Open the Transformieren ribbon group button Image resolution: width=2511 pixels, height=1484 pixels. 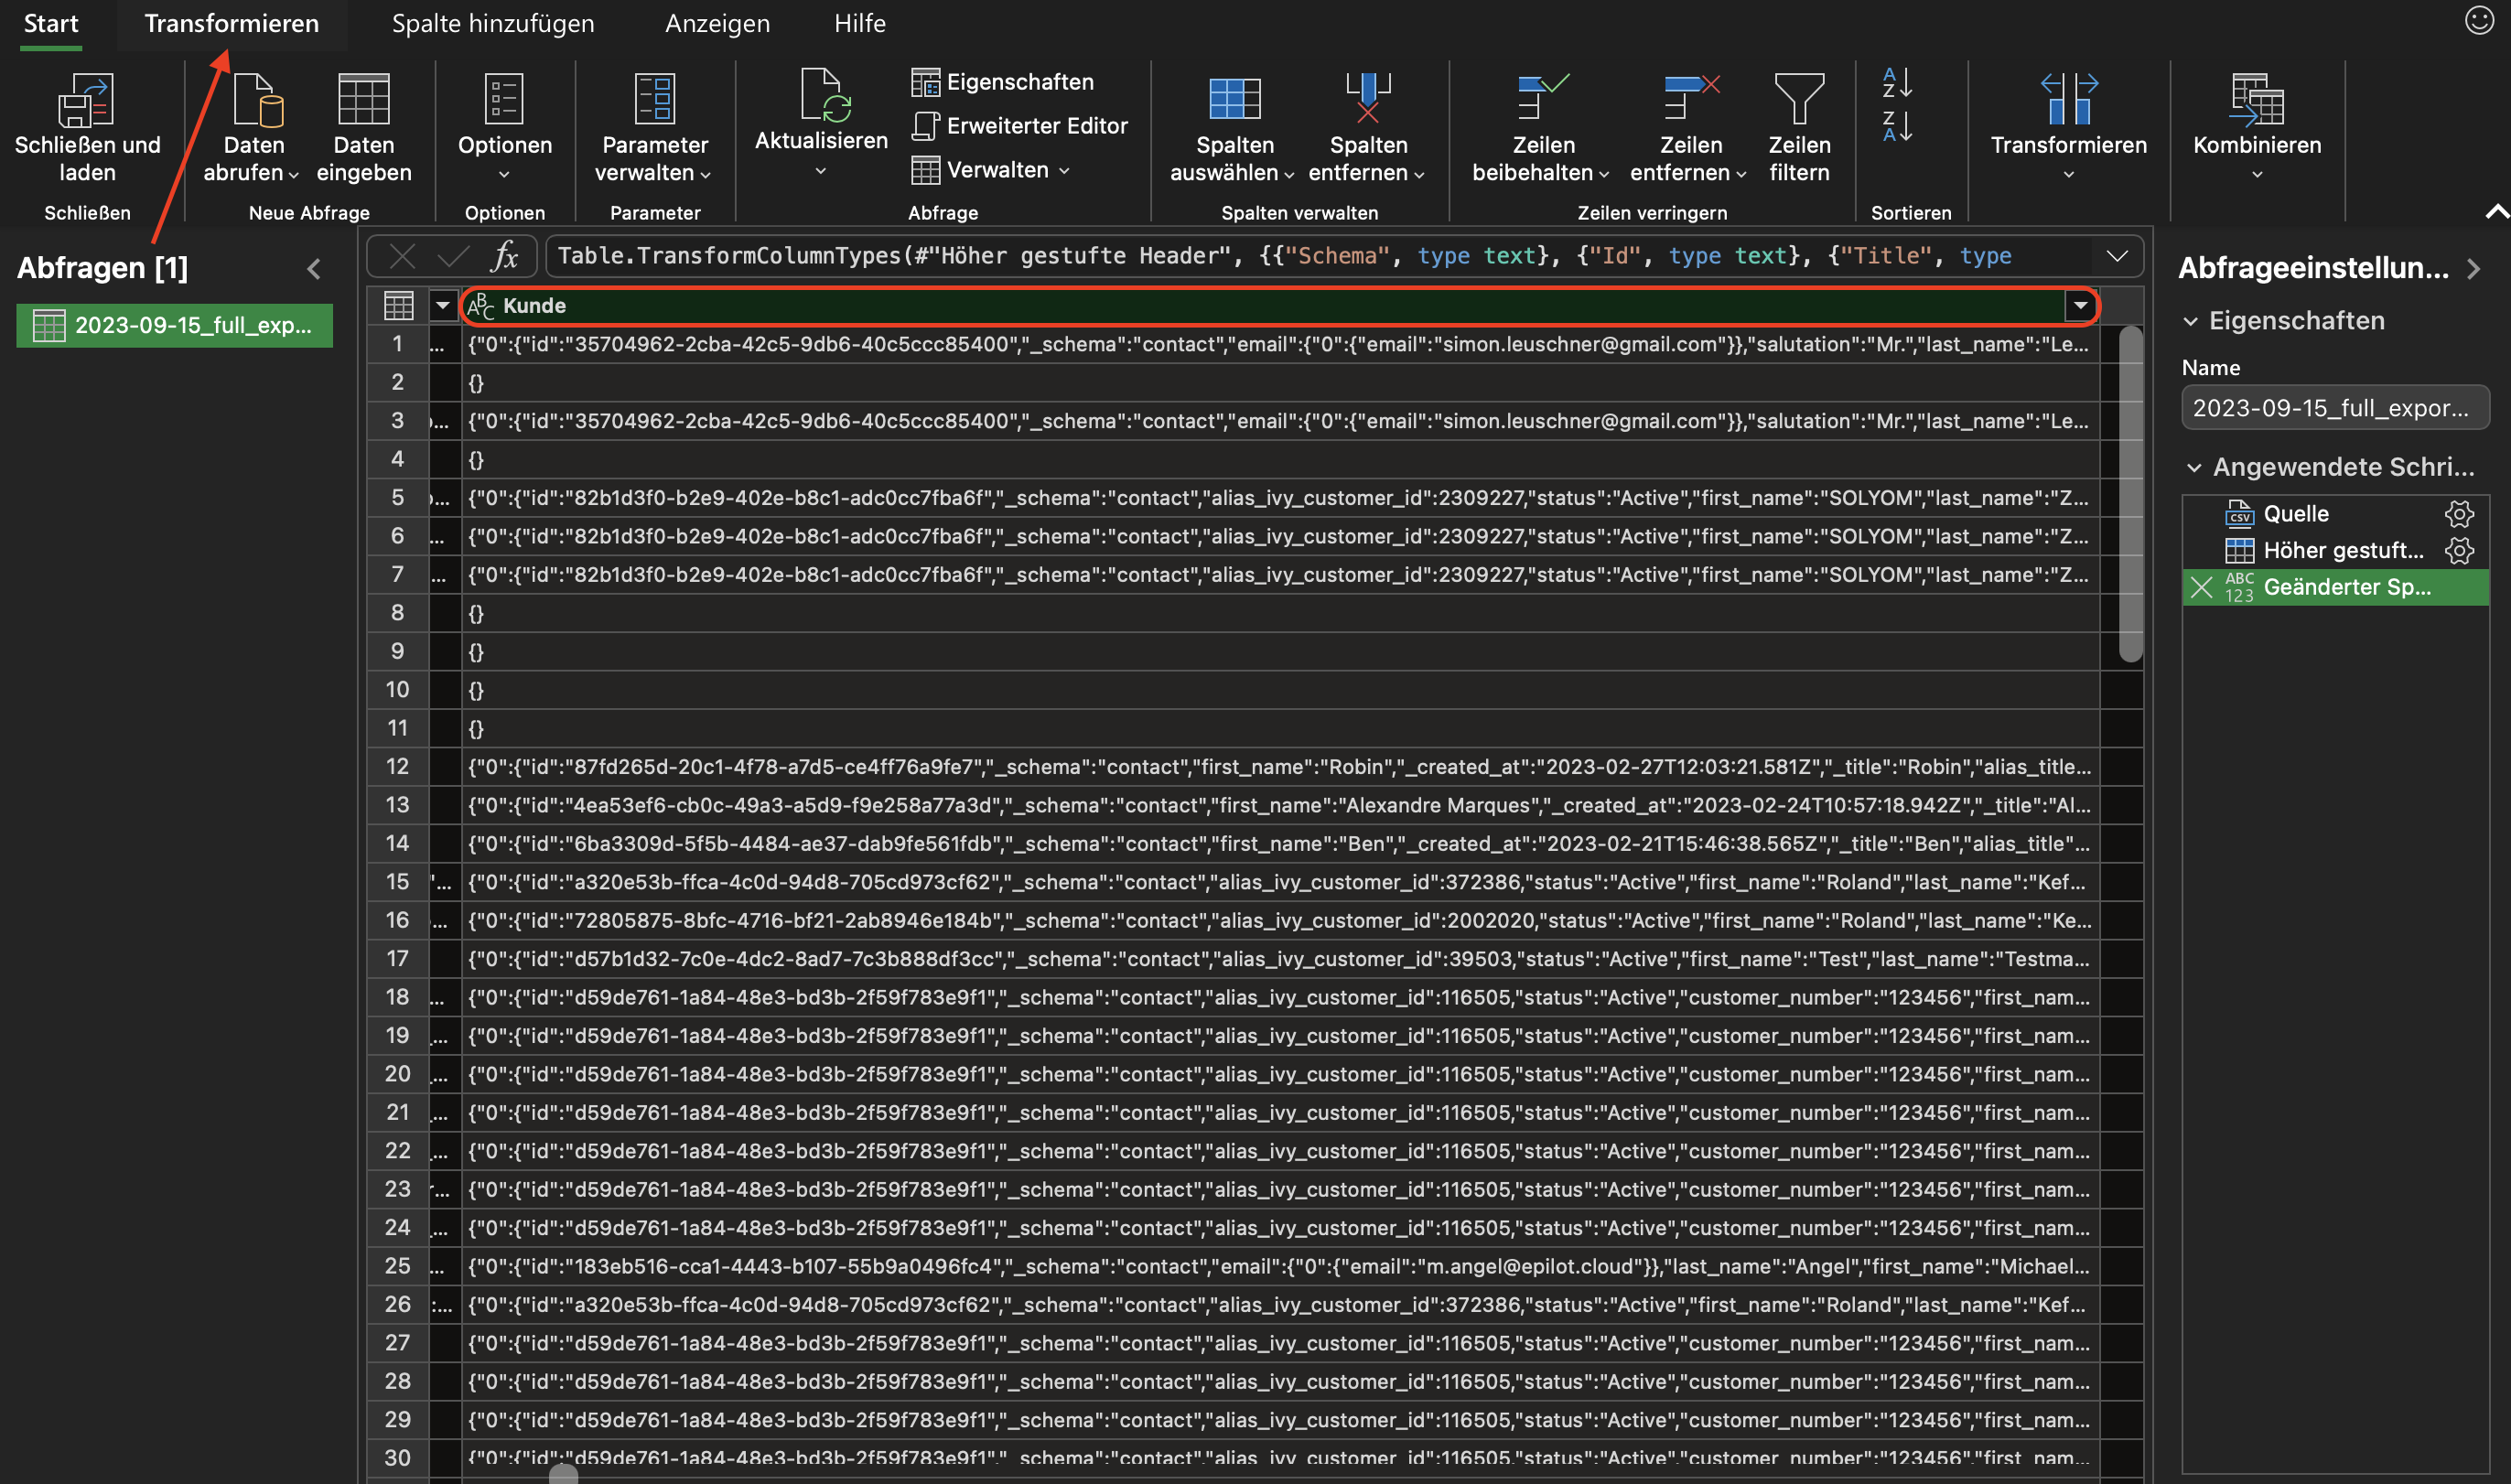[x=2068, y=128]
